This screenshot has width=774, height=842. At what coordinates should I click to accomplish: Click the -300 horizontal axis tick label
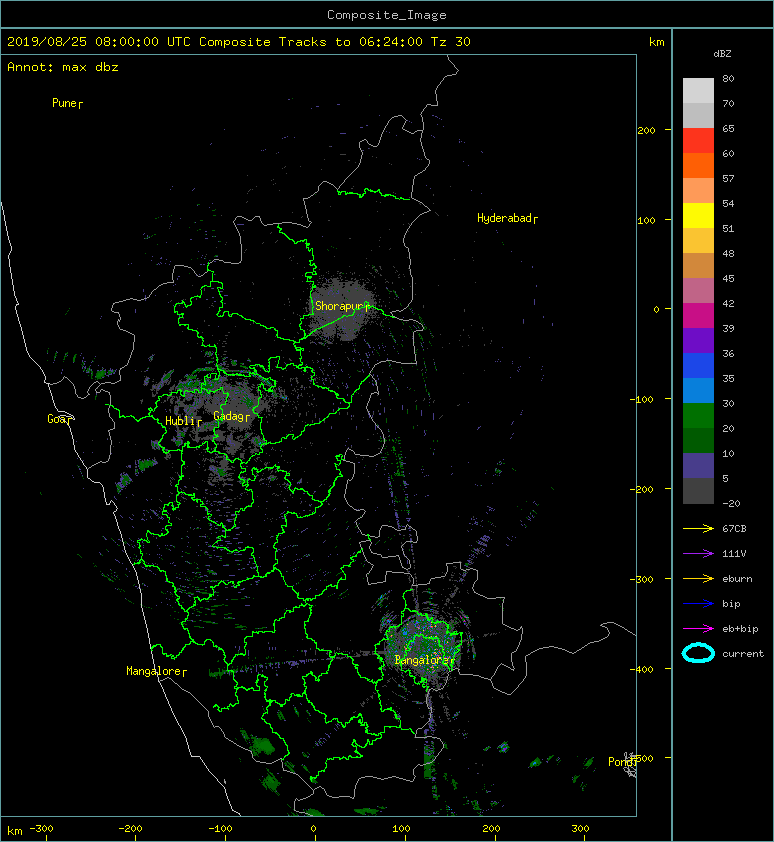(41, 829)
